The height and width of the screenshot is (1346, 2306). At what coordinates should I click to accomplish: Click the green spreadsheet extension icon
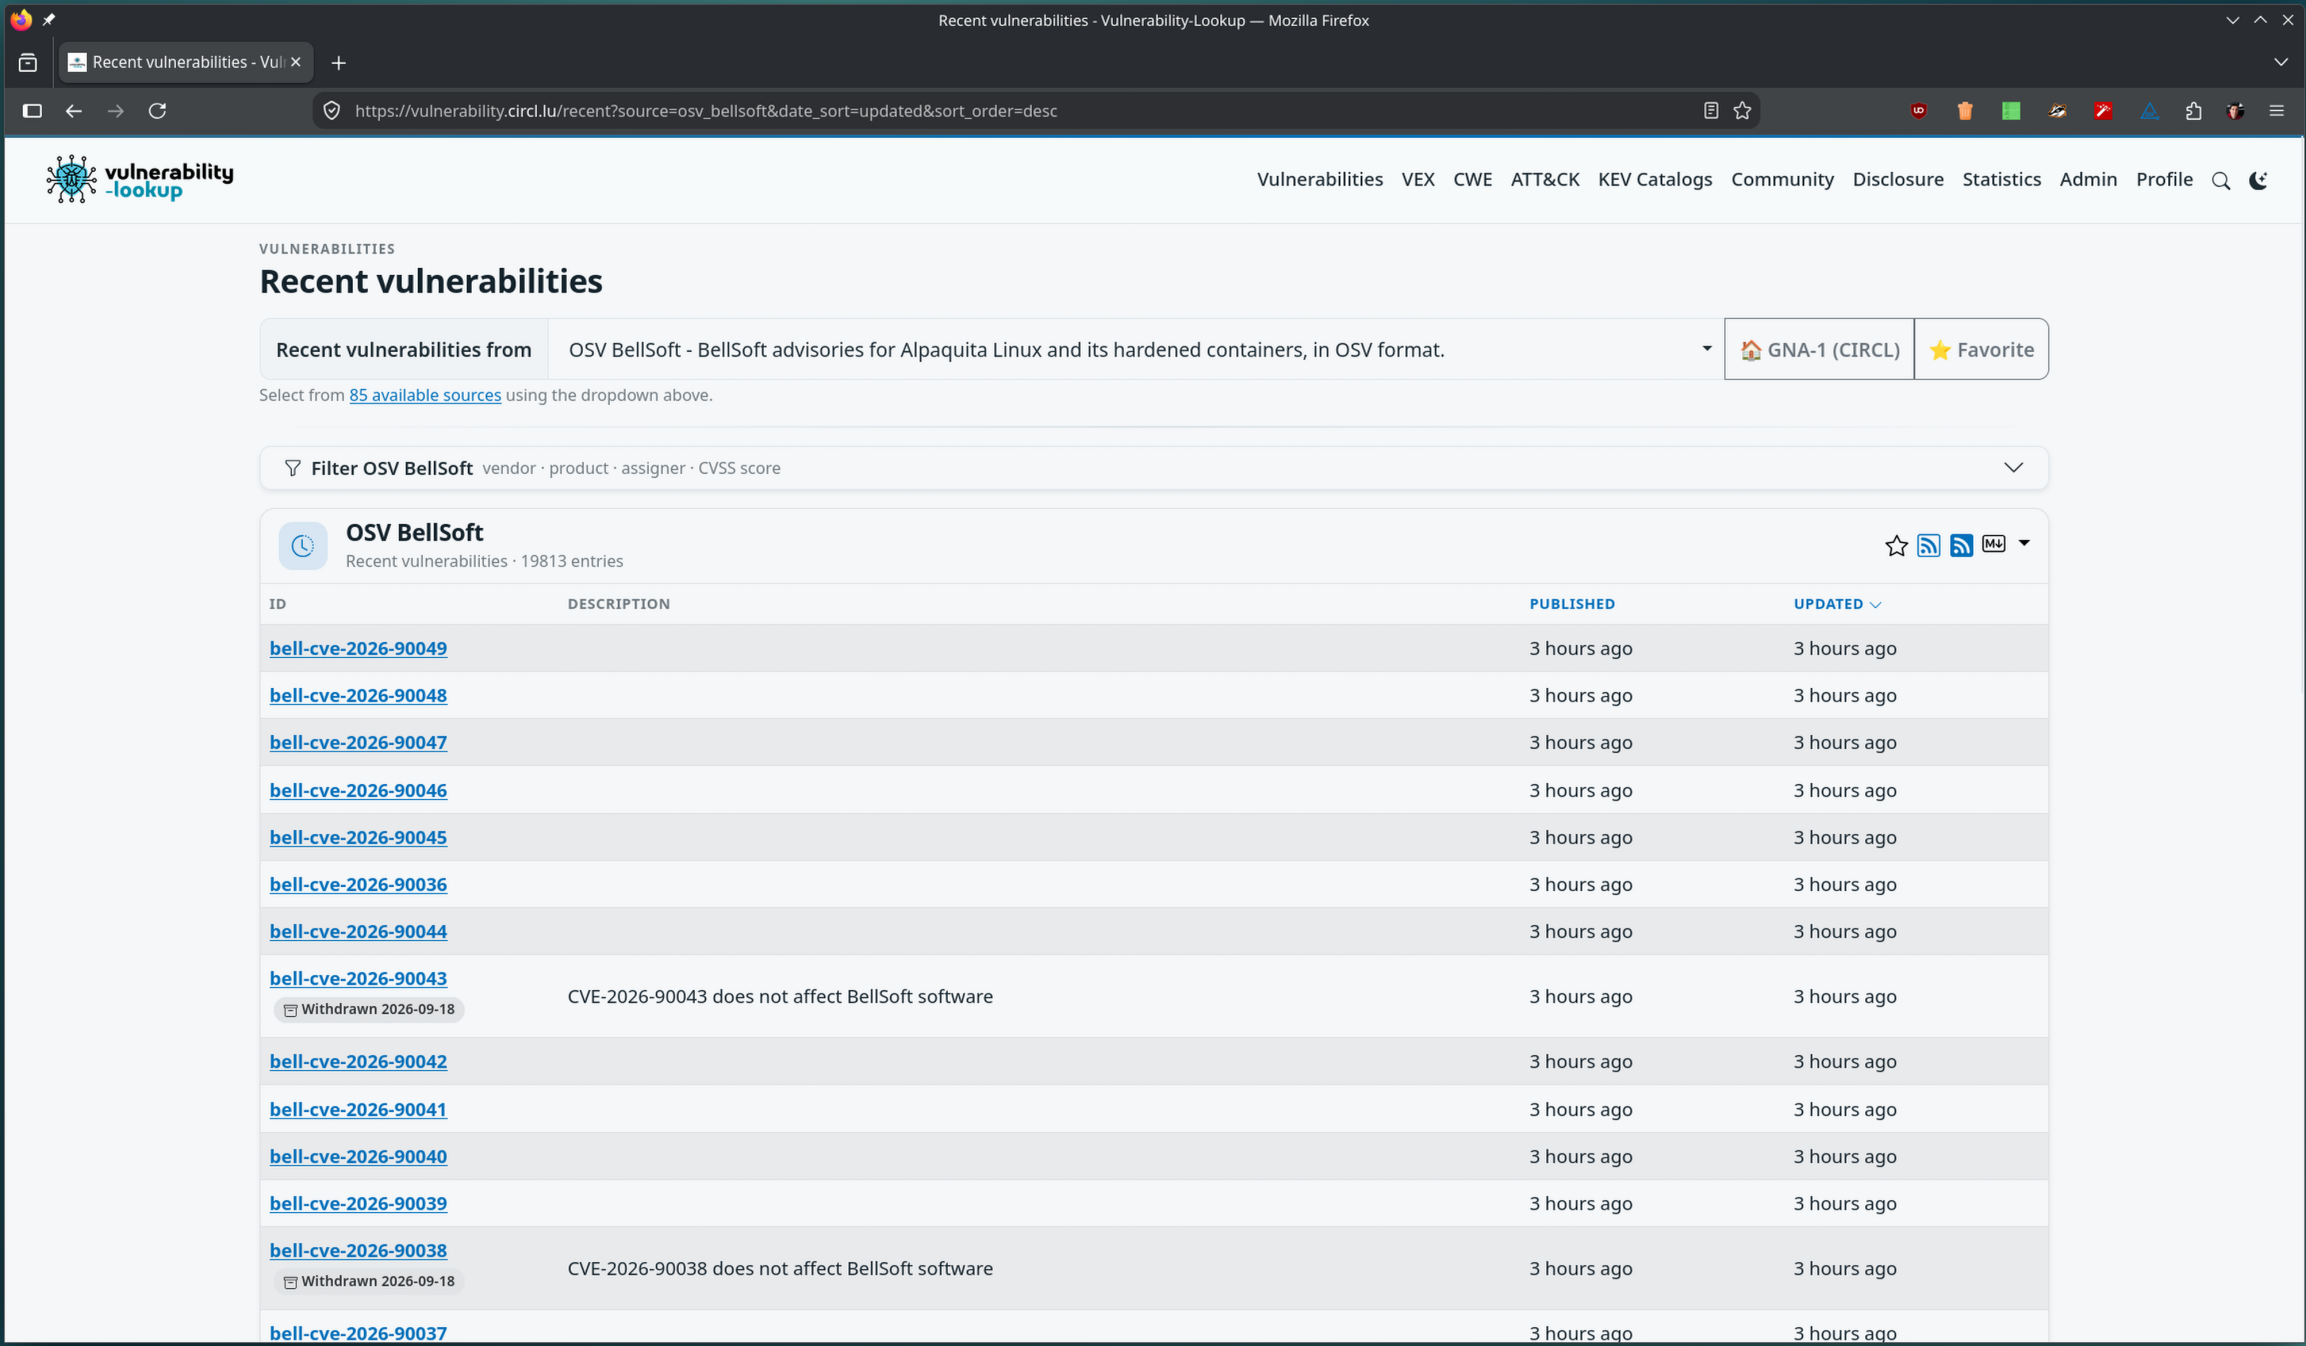click(2011, 111)
